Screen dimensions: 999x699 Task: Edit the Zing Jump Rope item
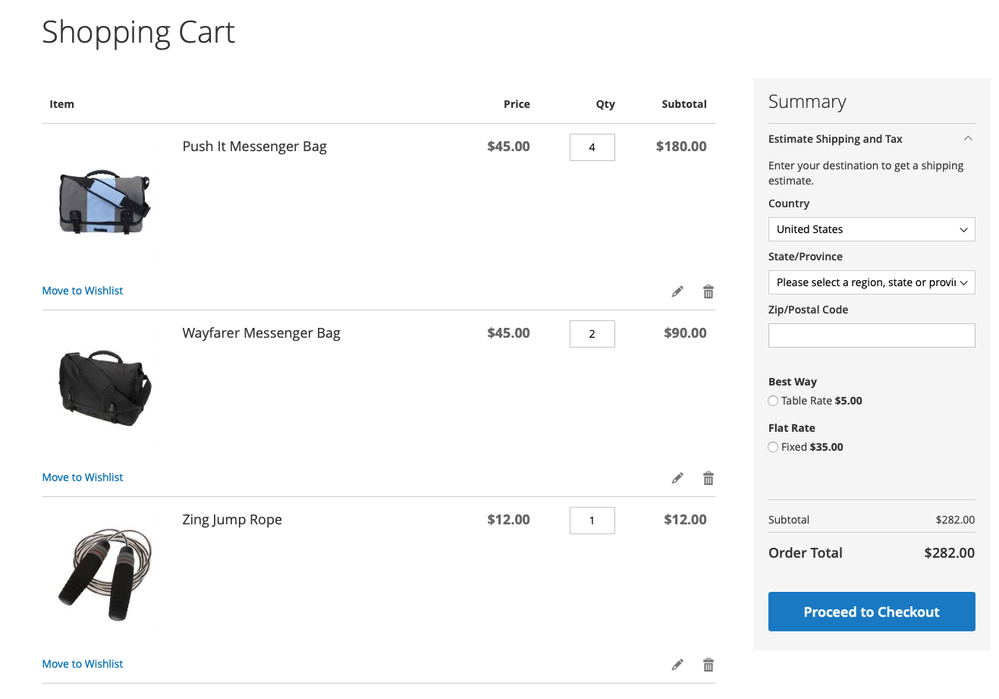coord(677,665)
